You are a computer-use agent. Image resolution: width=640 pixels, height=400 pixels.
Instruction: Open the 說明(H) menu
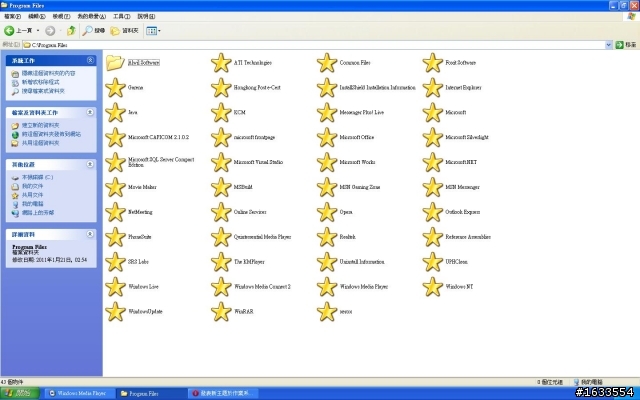point(146,16)
